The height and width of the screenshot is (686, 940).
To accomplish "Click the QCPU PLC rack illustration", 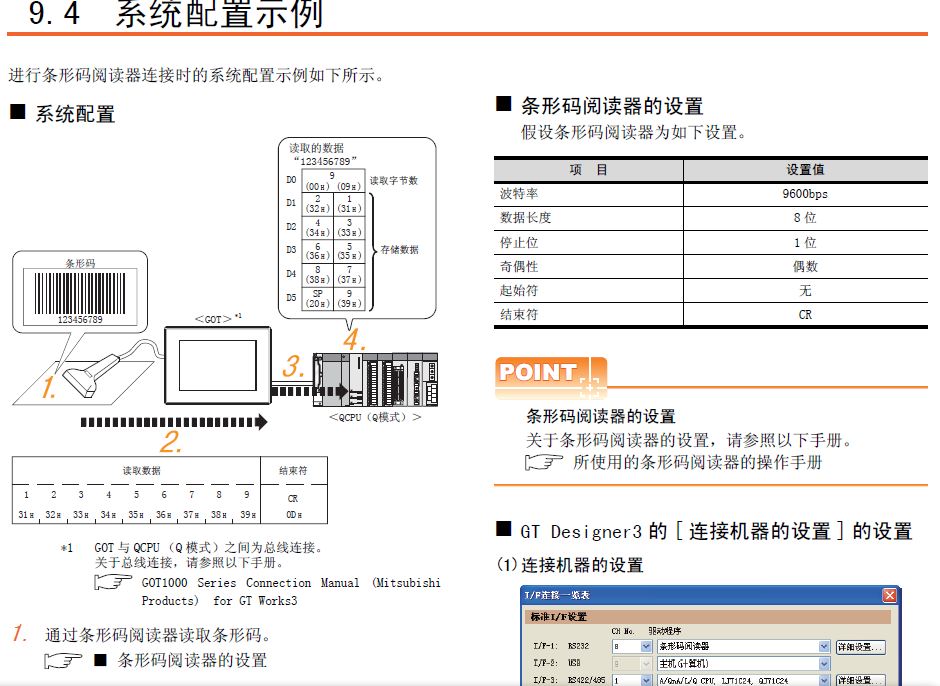I will tap(375, 380).
